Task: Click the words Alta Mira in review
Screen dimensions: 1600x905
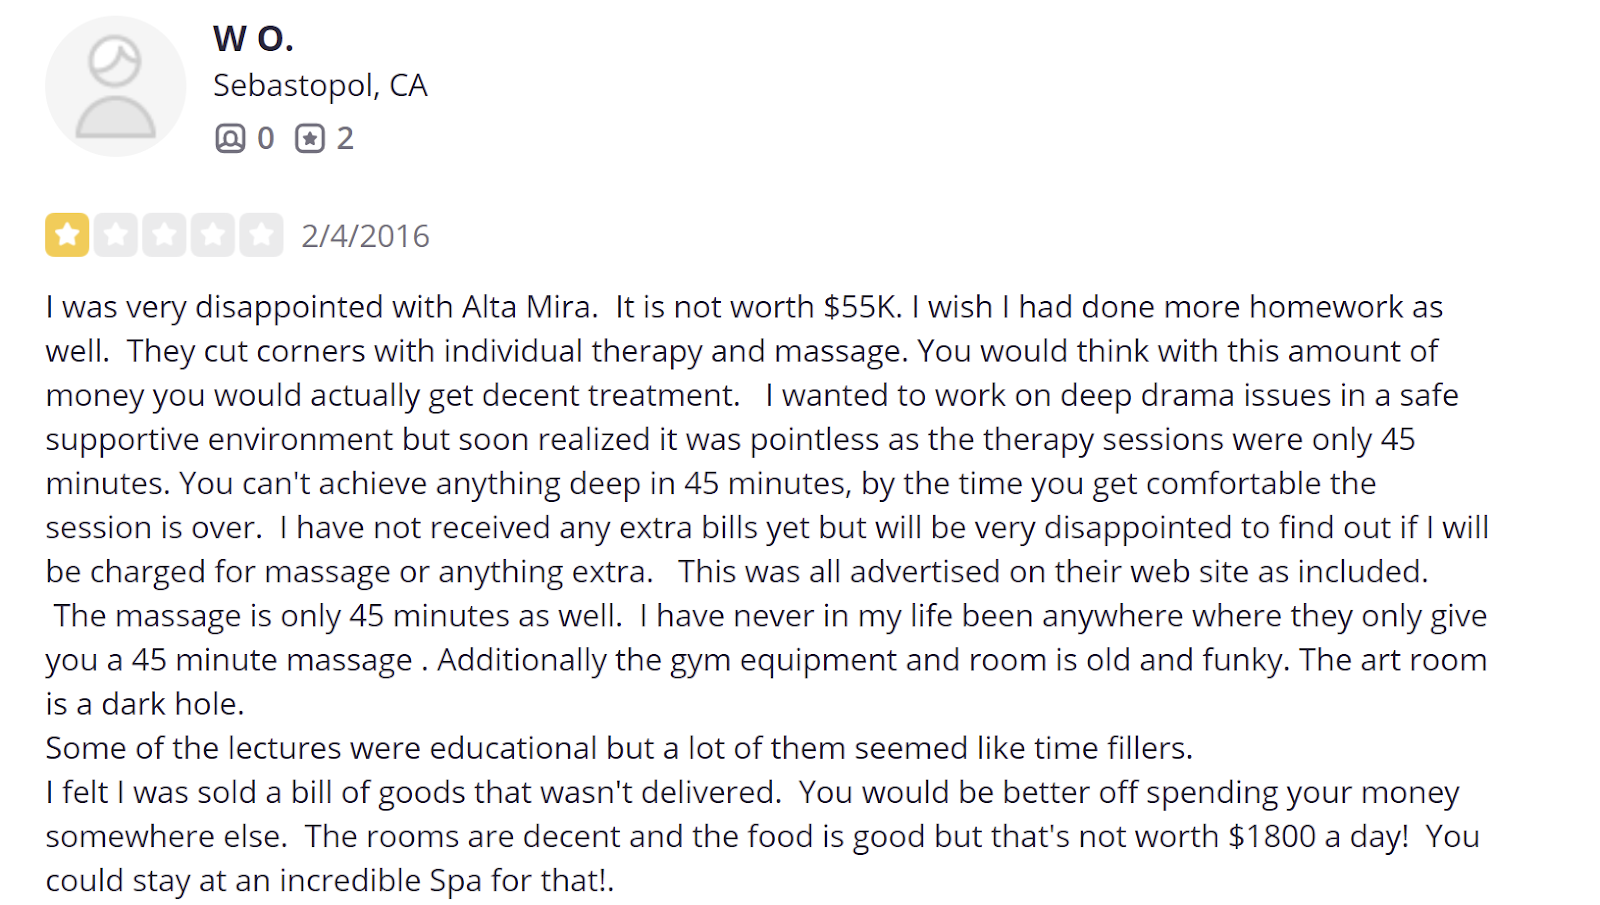Action: tap(528, 307)
